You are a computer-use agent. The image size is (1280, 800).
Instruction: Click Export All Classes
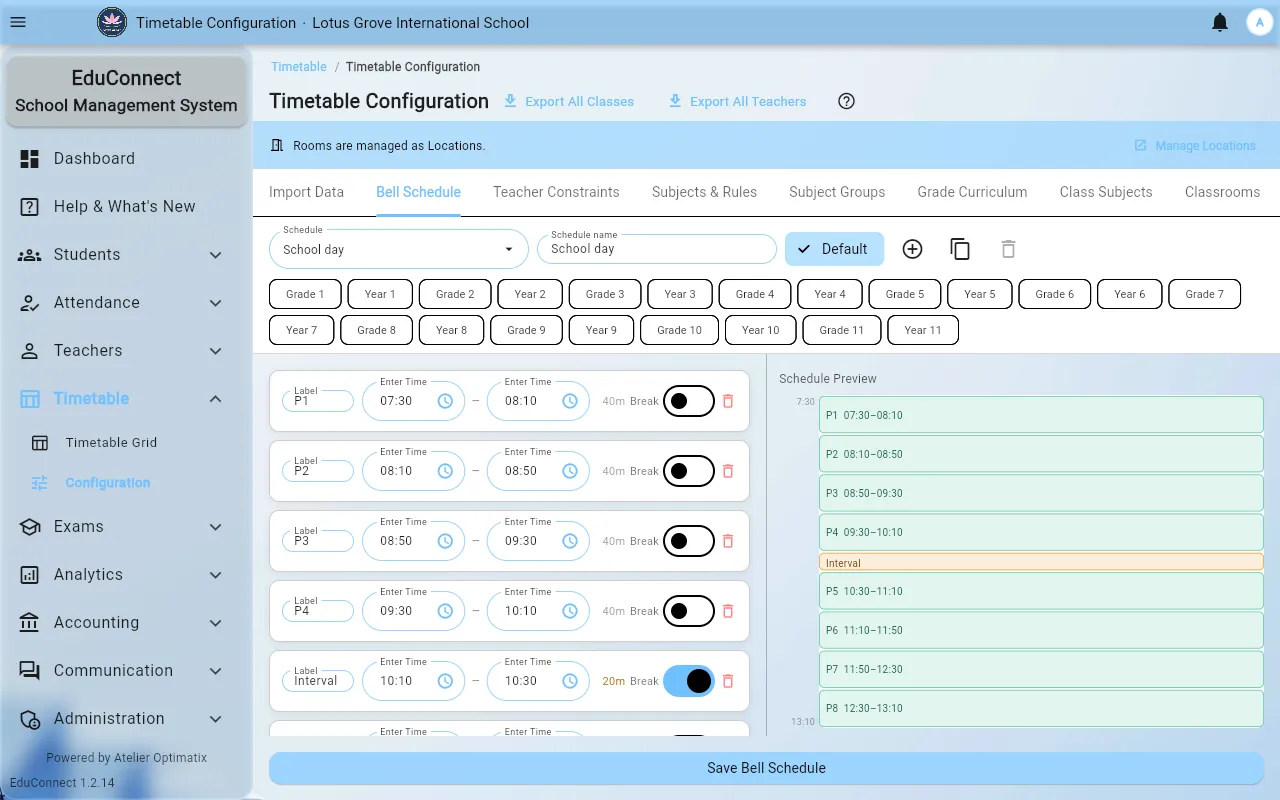coord(568,101)
